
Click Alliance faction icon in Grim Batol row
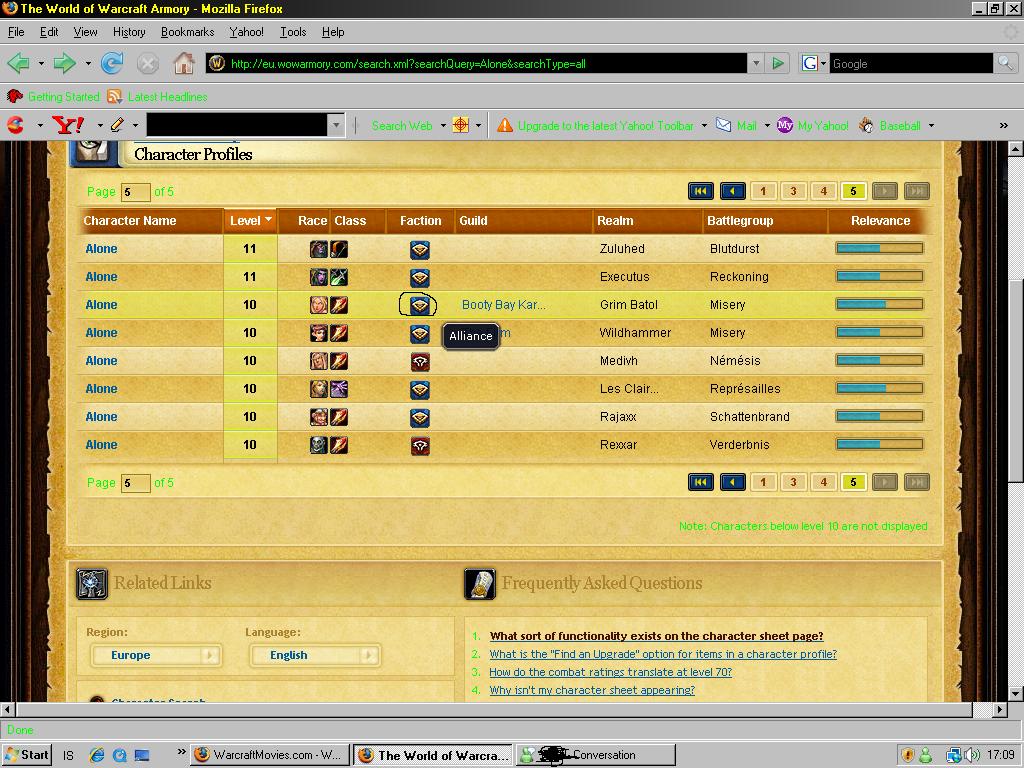[420, 305]
